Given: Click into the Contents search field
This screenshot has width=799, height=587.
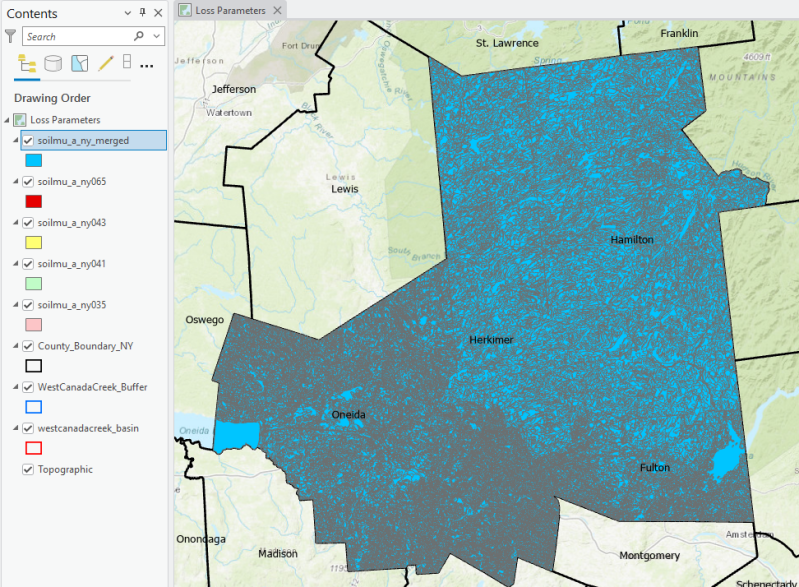Looking at the screenshot, I should [x=75, y=36].
